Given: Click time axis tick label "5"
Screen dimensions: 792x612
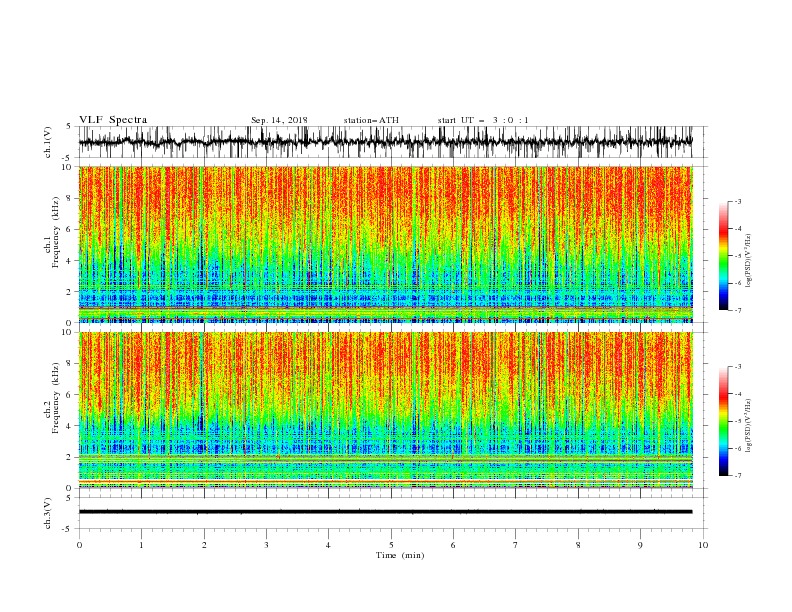Looking at the screenshot, I should [391, 545].
